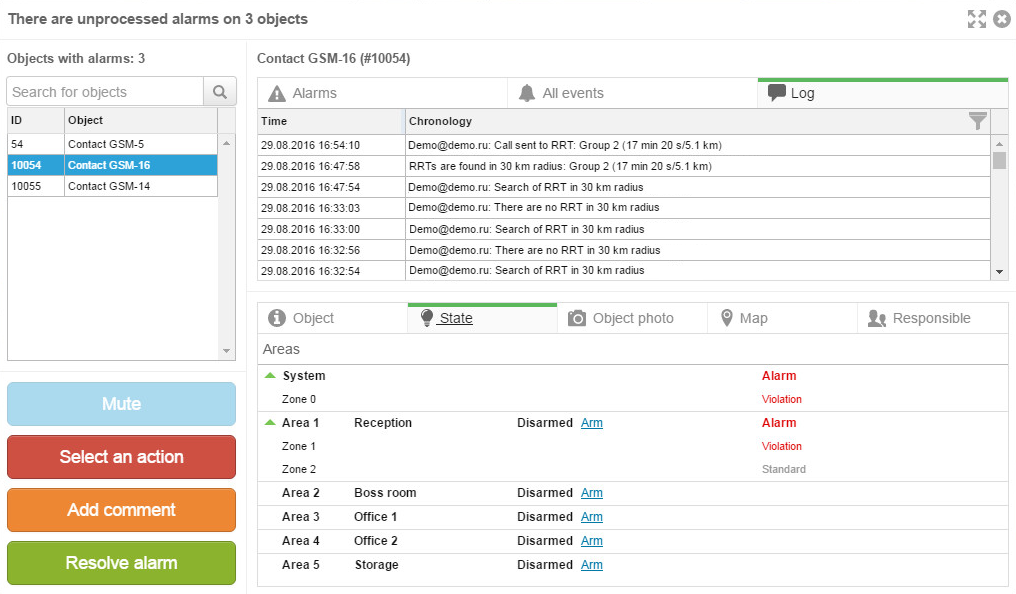Select log entry at 16:54:10

click(x=624, y=145)
